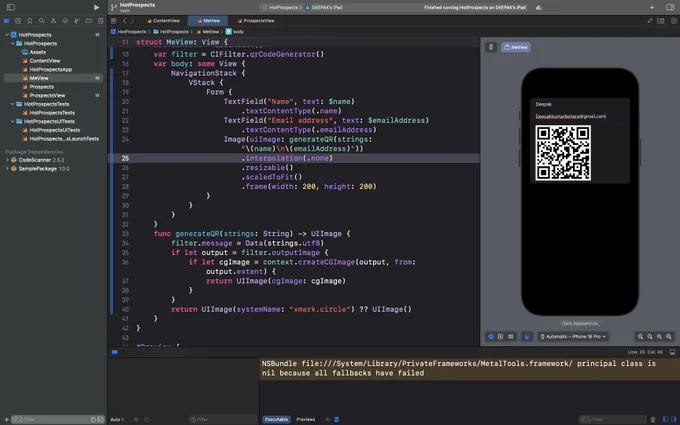Viewport: 680px width, 425px height.
Task: Toggle the inspectors panel on the right
Action: coord(670,7)
